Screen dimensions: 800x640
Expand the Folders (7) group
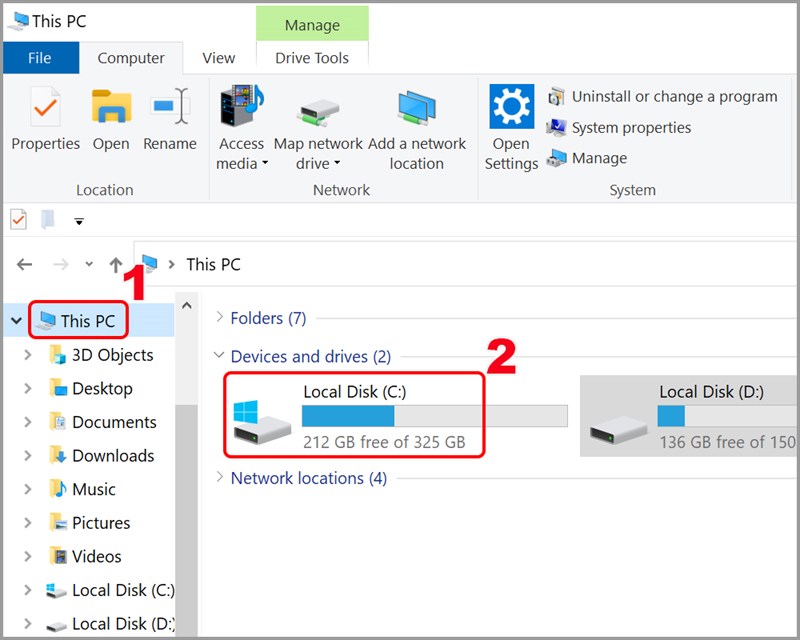click(219, 317)
